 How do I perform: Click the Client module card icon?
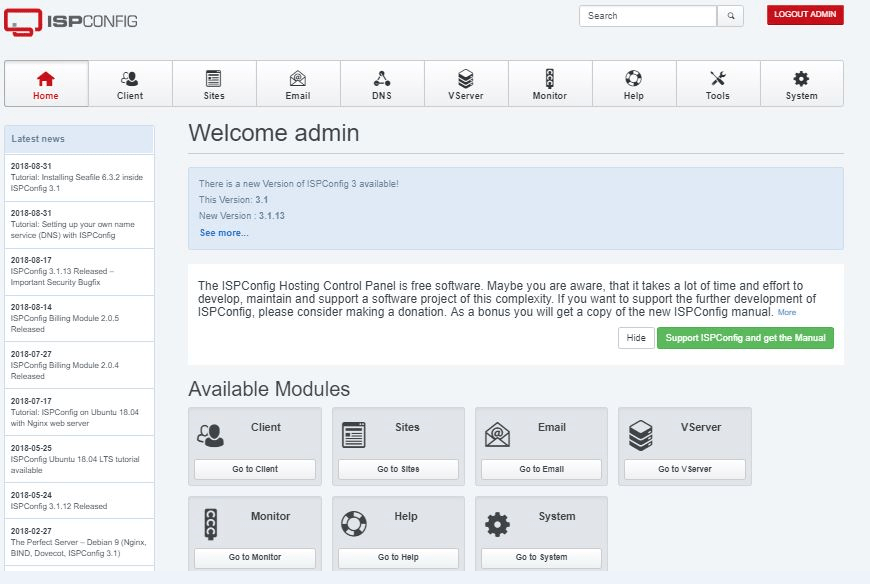coord(211,436)
